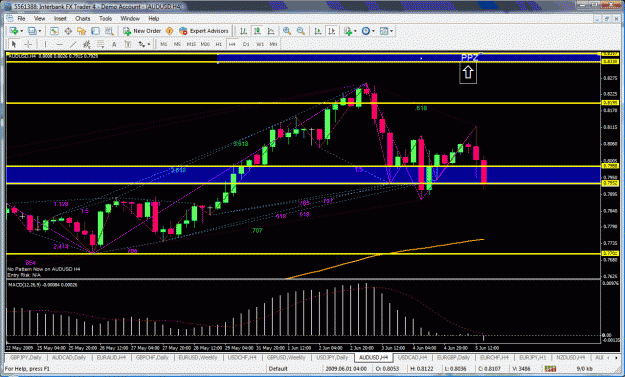Open the Periods clock button
The height and width of the screenshot is (377, 625).
click(366, 31)
